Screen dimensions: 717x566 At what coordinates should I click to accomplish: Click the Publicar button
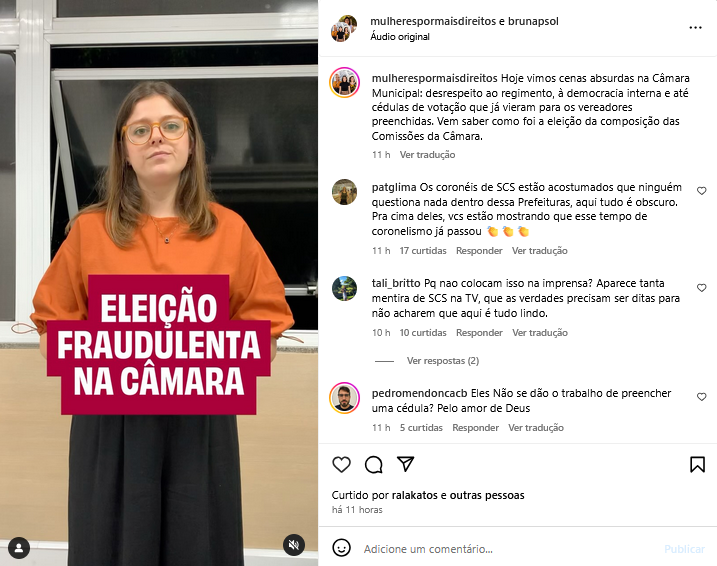point(685,549)
